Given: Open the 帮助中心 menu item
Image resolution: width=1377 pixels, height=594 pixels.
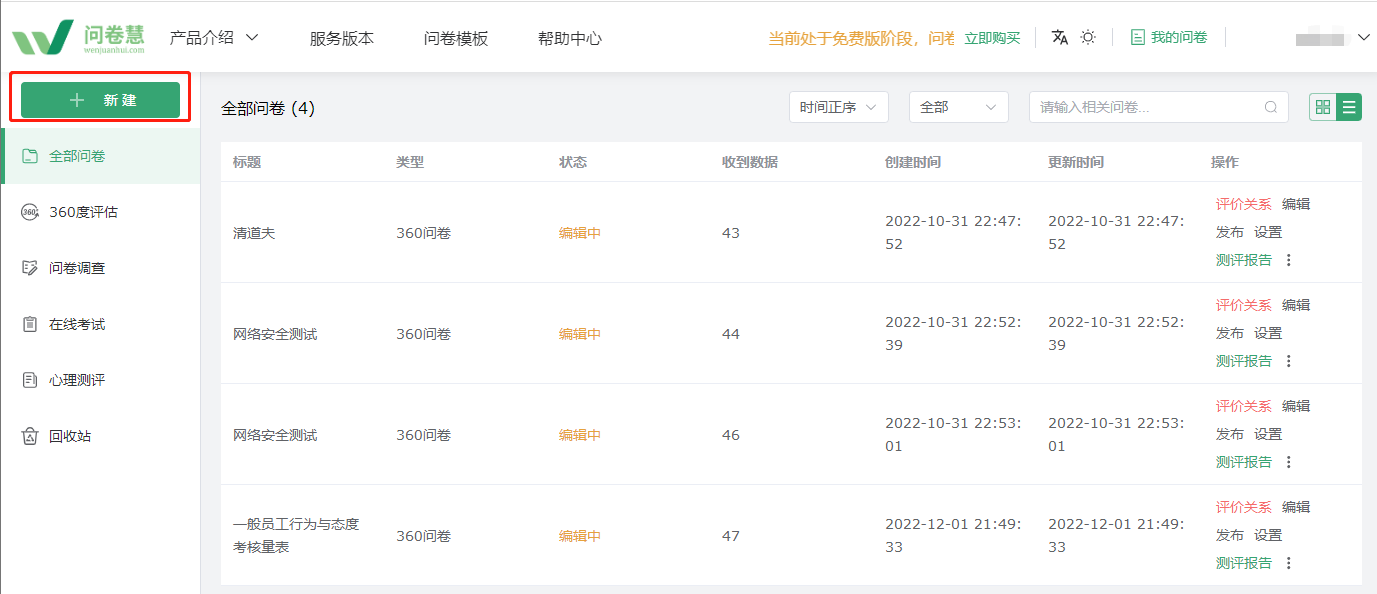Looking at the screenshot, I should [x=570, y=38].
